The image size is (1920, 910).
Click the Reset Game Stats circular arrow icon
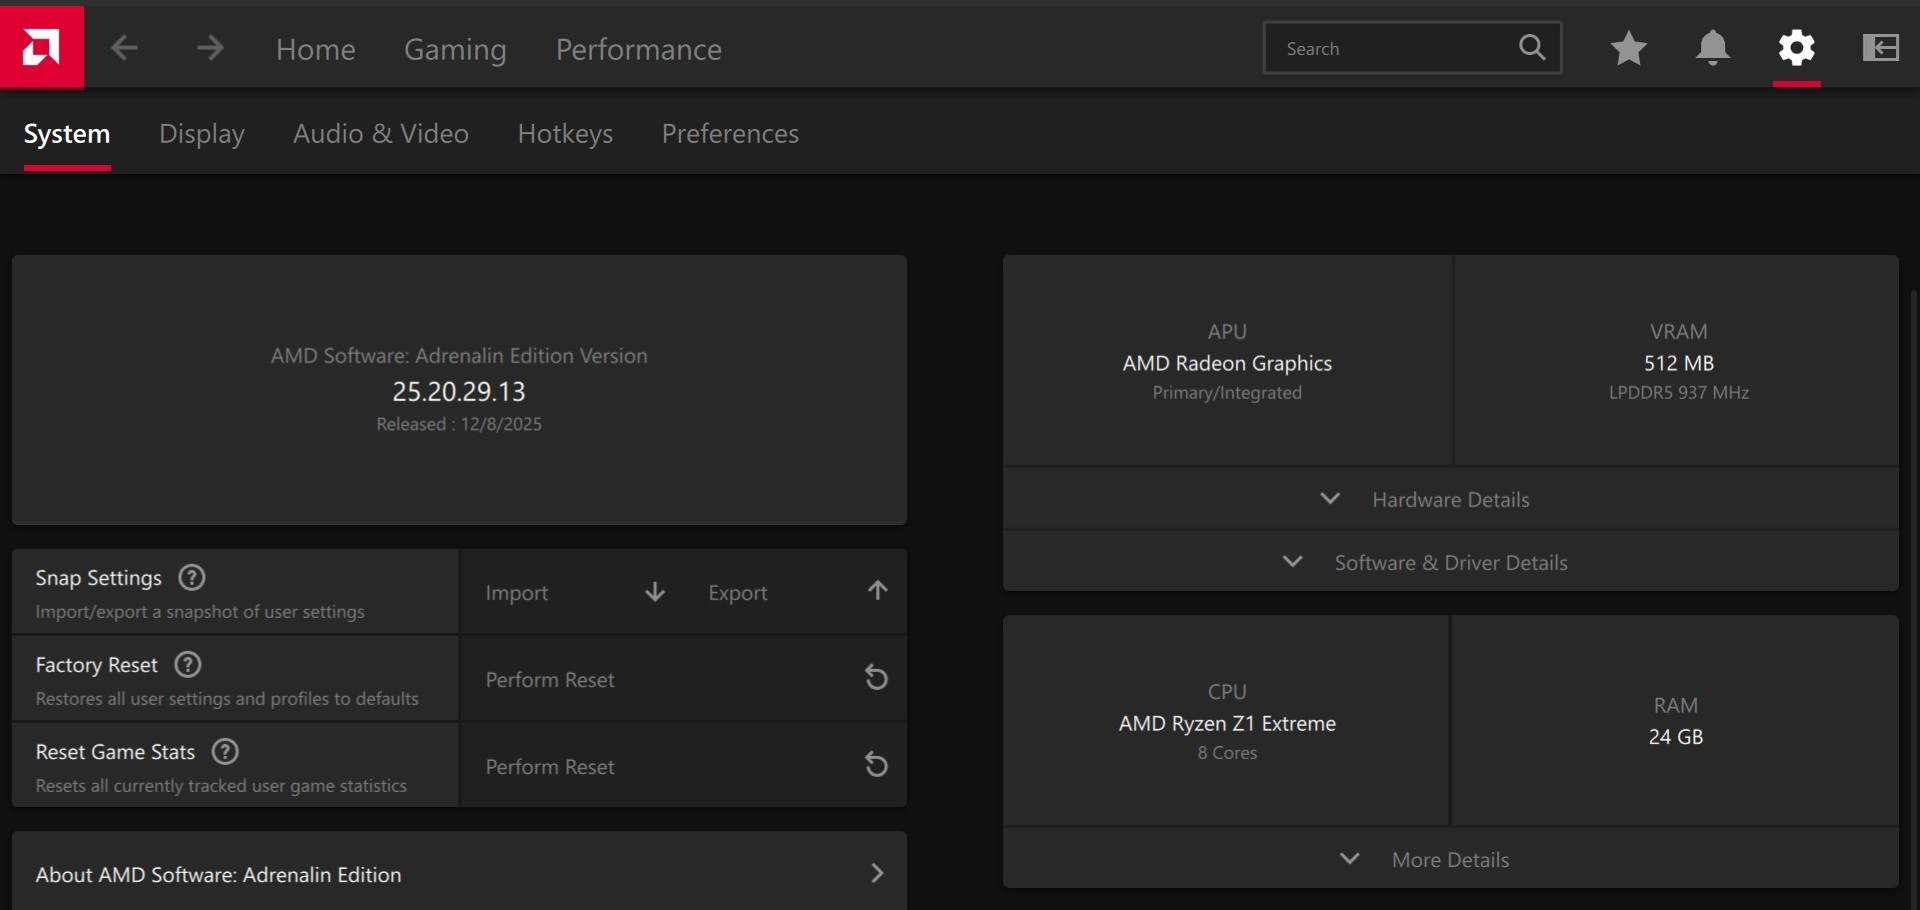(x=876, y=765)
